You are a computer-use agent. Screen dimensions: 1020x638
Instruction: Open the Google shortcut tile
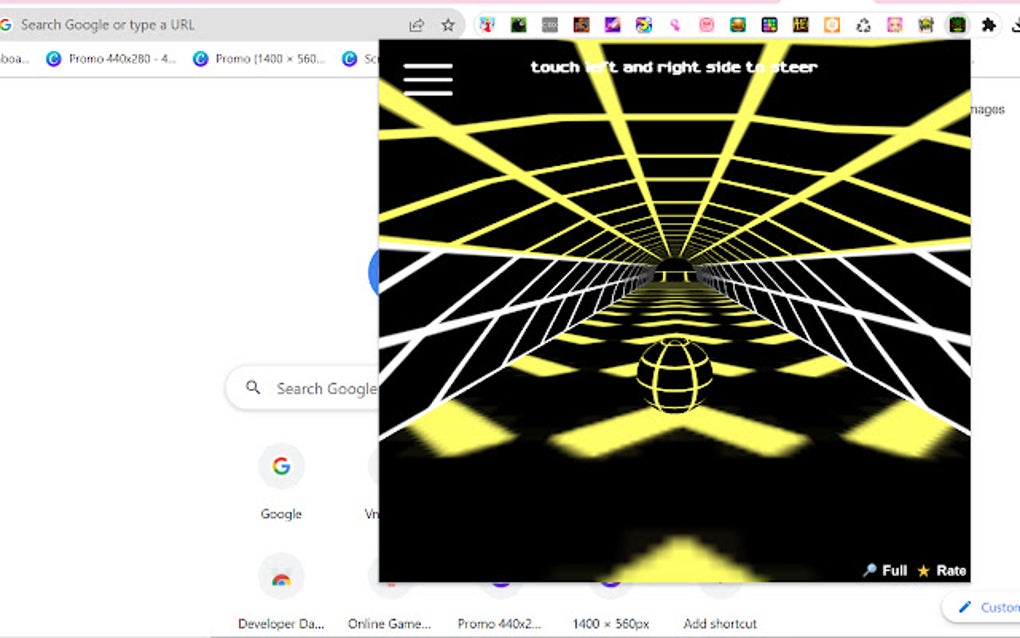tap(281, 482)
